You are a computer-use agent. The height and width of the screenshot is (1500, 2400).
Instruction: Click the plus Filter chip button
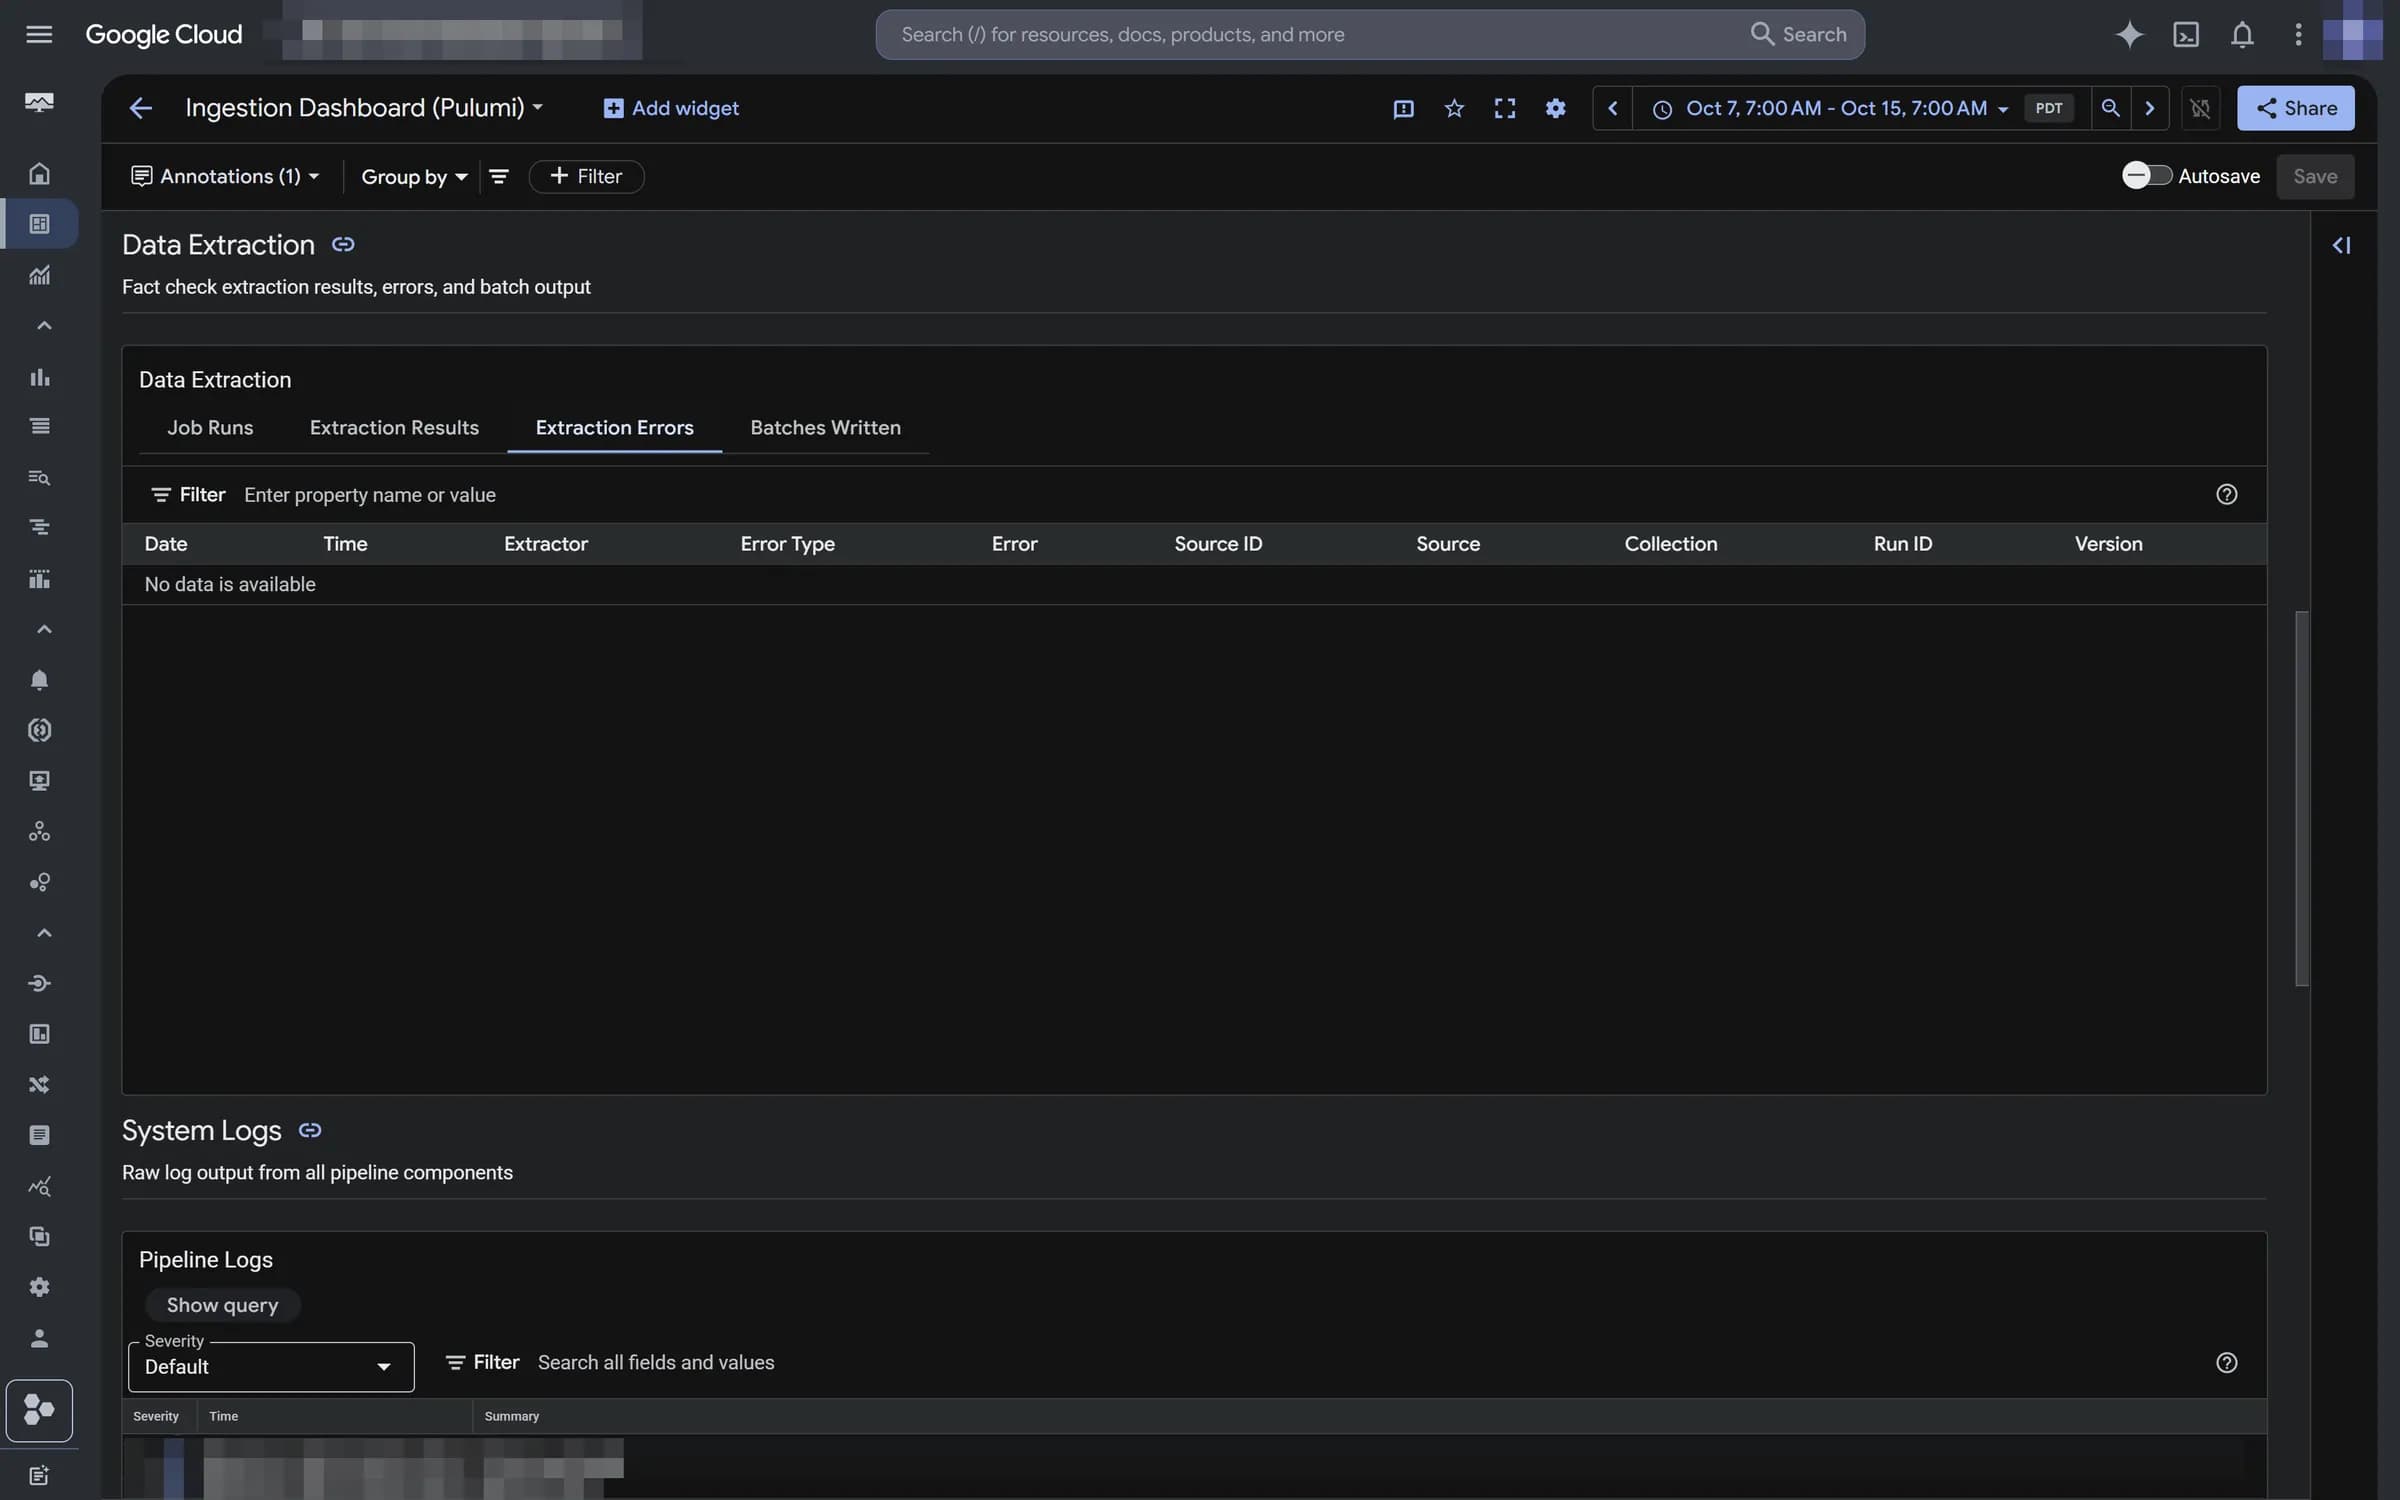point(586,177)
